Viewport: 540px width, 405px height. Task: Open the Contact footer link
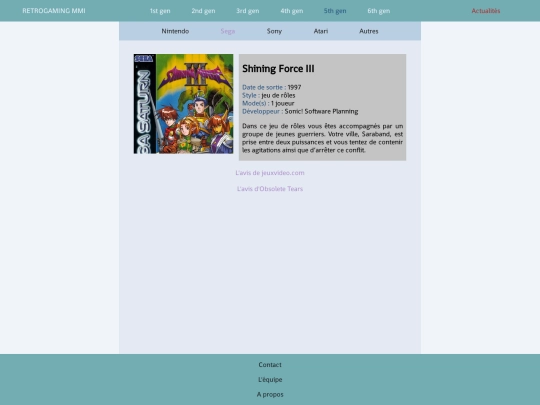tap(270, 364)
